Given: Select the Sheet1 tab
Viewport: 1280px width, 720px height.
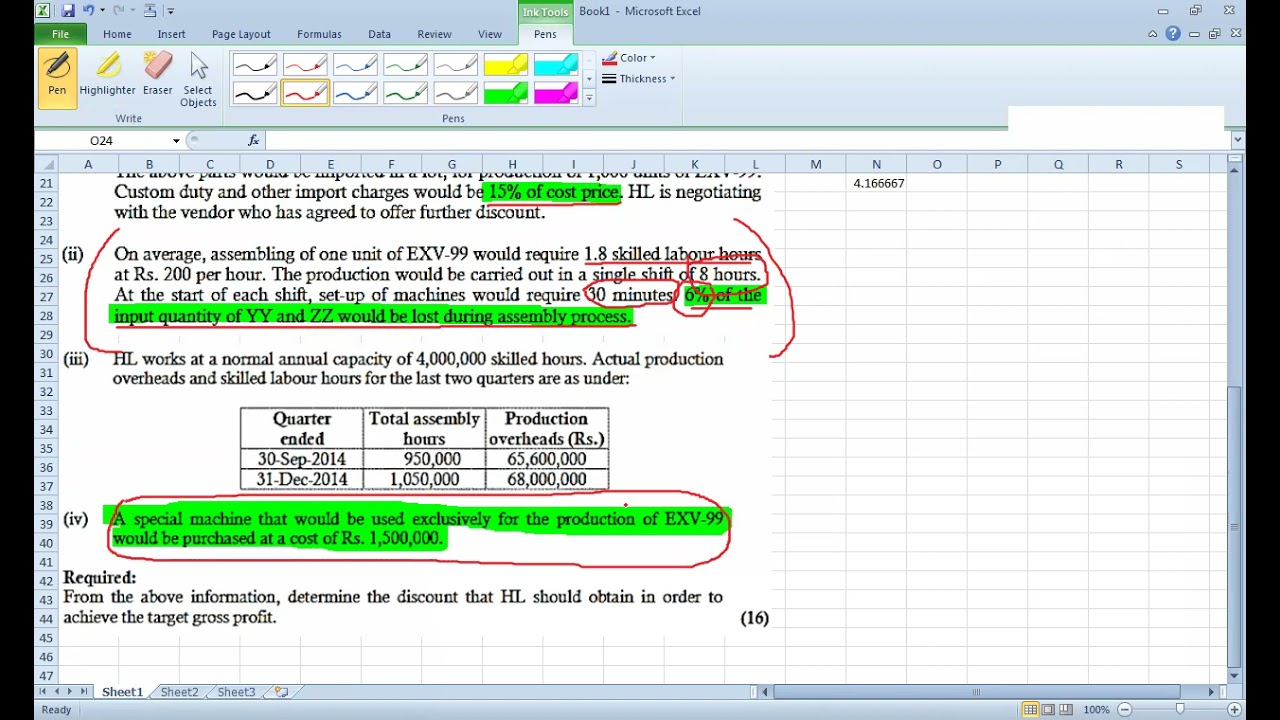Looking at the screenshot, I should (x=122, y=692).
